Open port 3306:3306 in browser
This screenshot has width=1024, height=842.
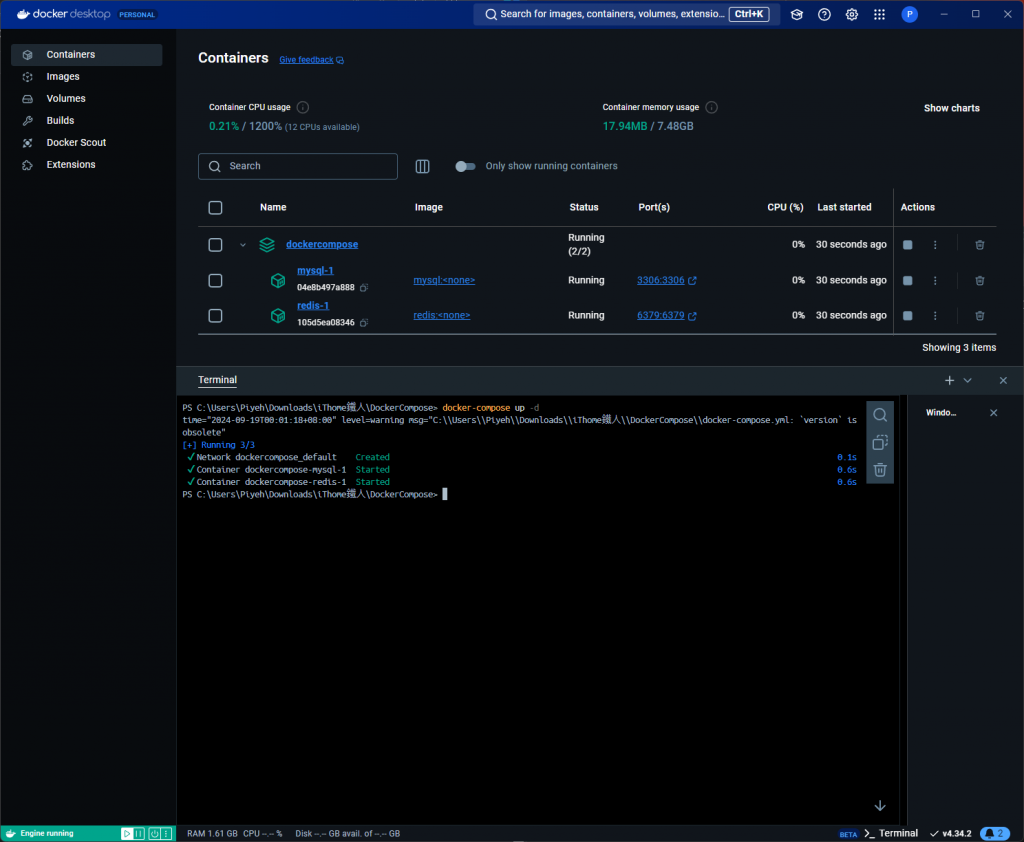(666, 280)
